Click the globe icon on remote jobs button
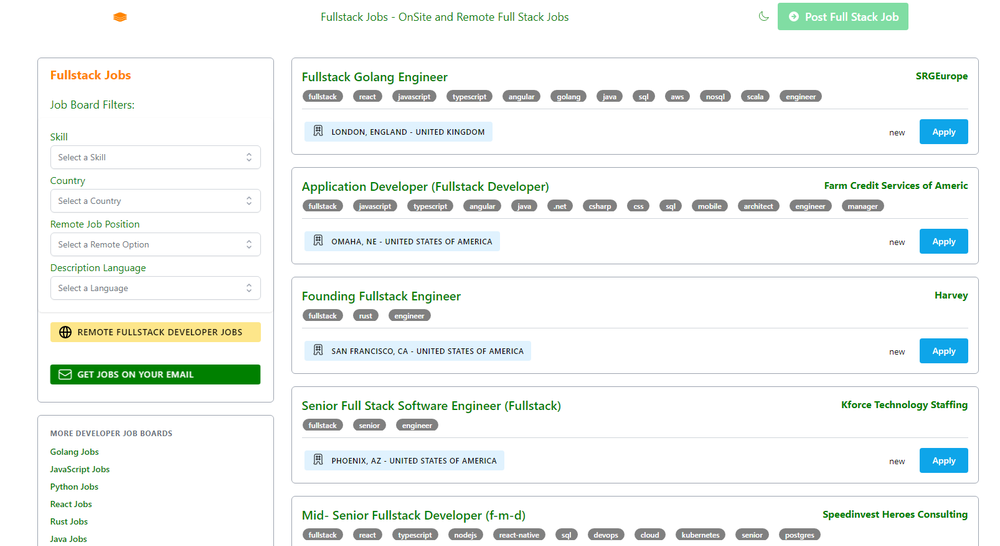Viewport: 1000px width, 546px height. [x=65, y=332]
